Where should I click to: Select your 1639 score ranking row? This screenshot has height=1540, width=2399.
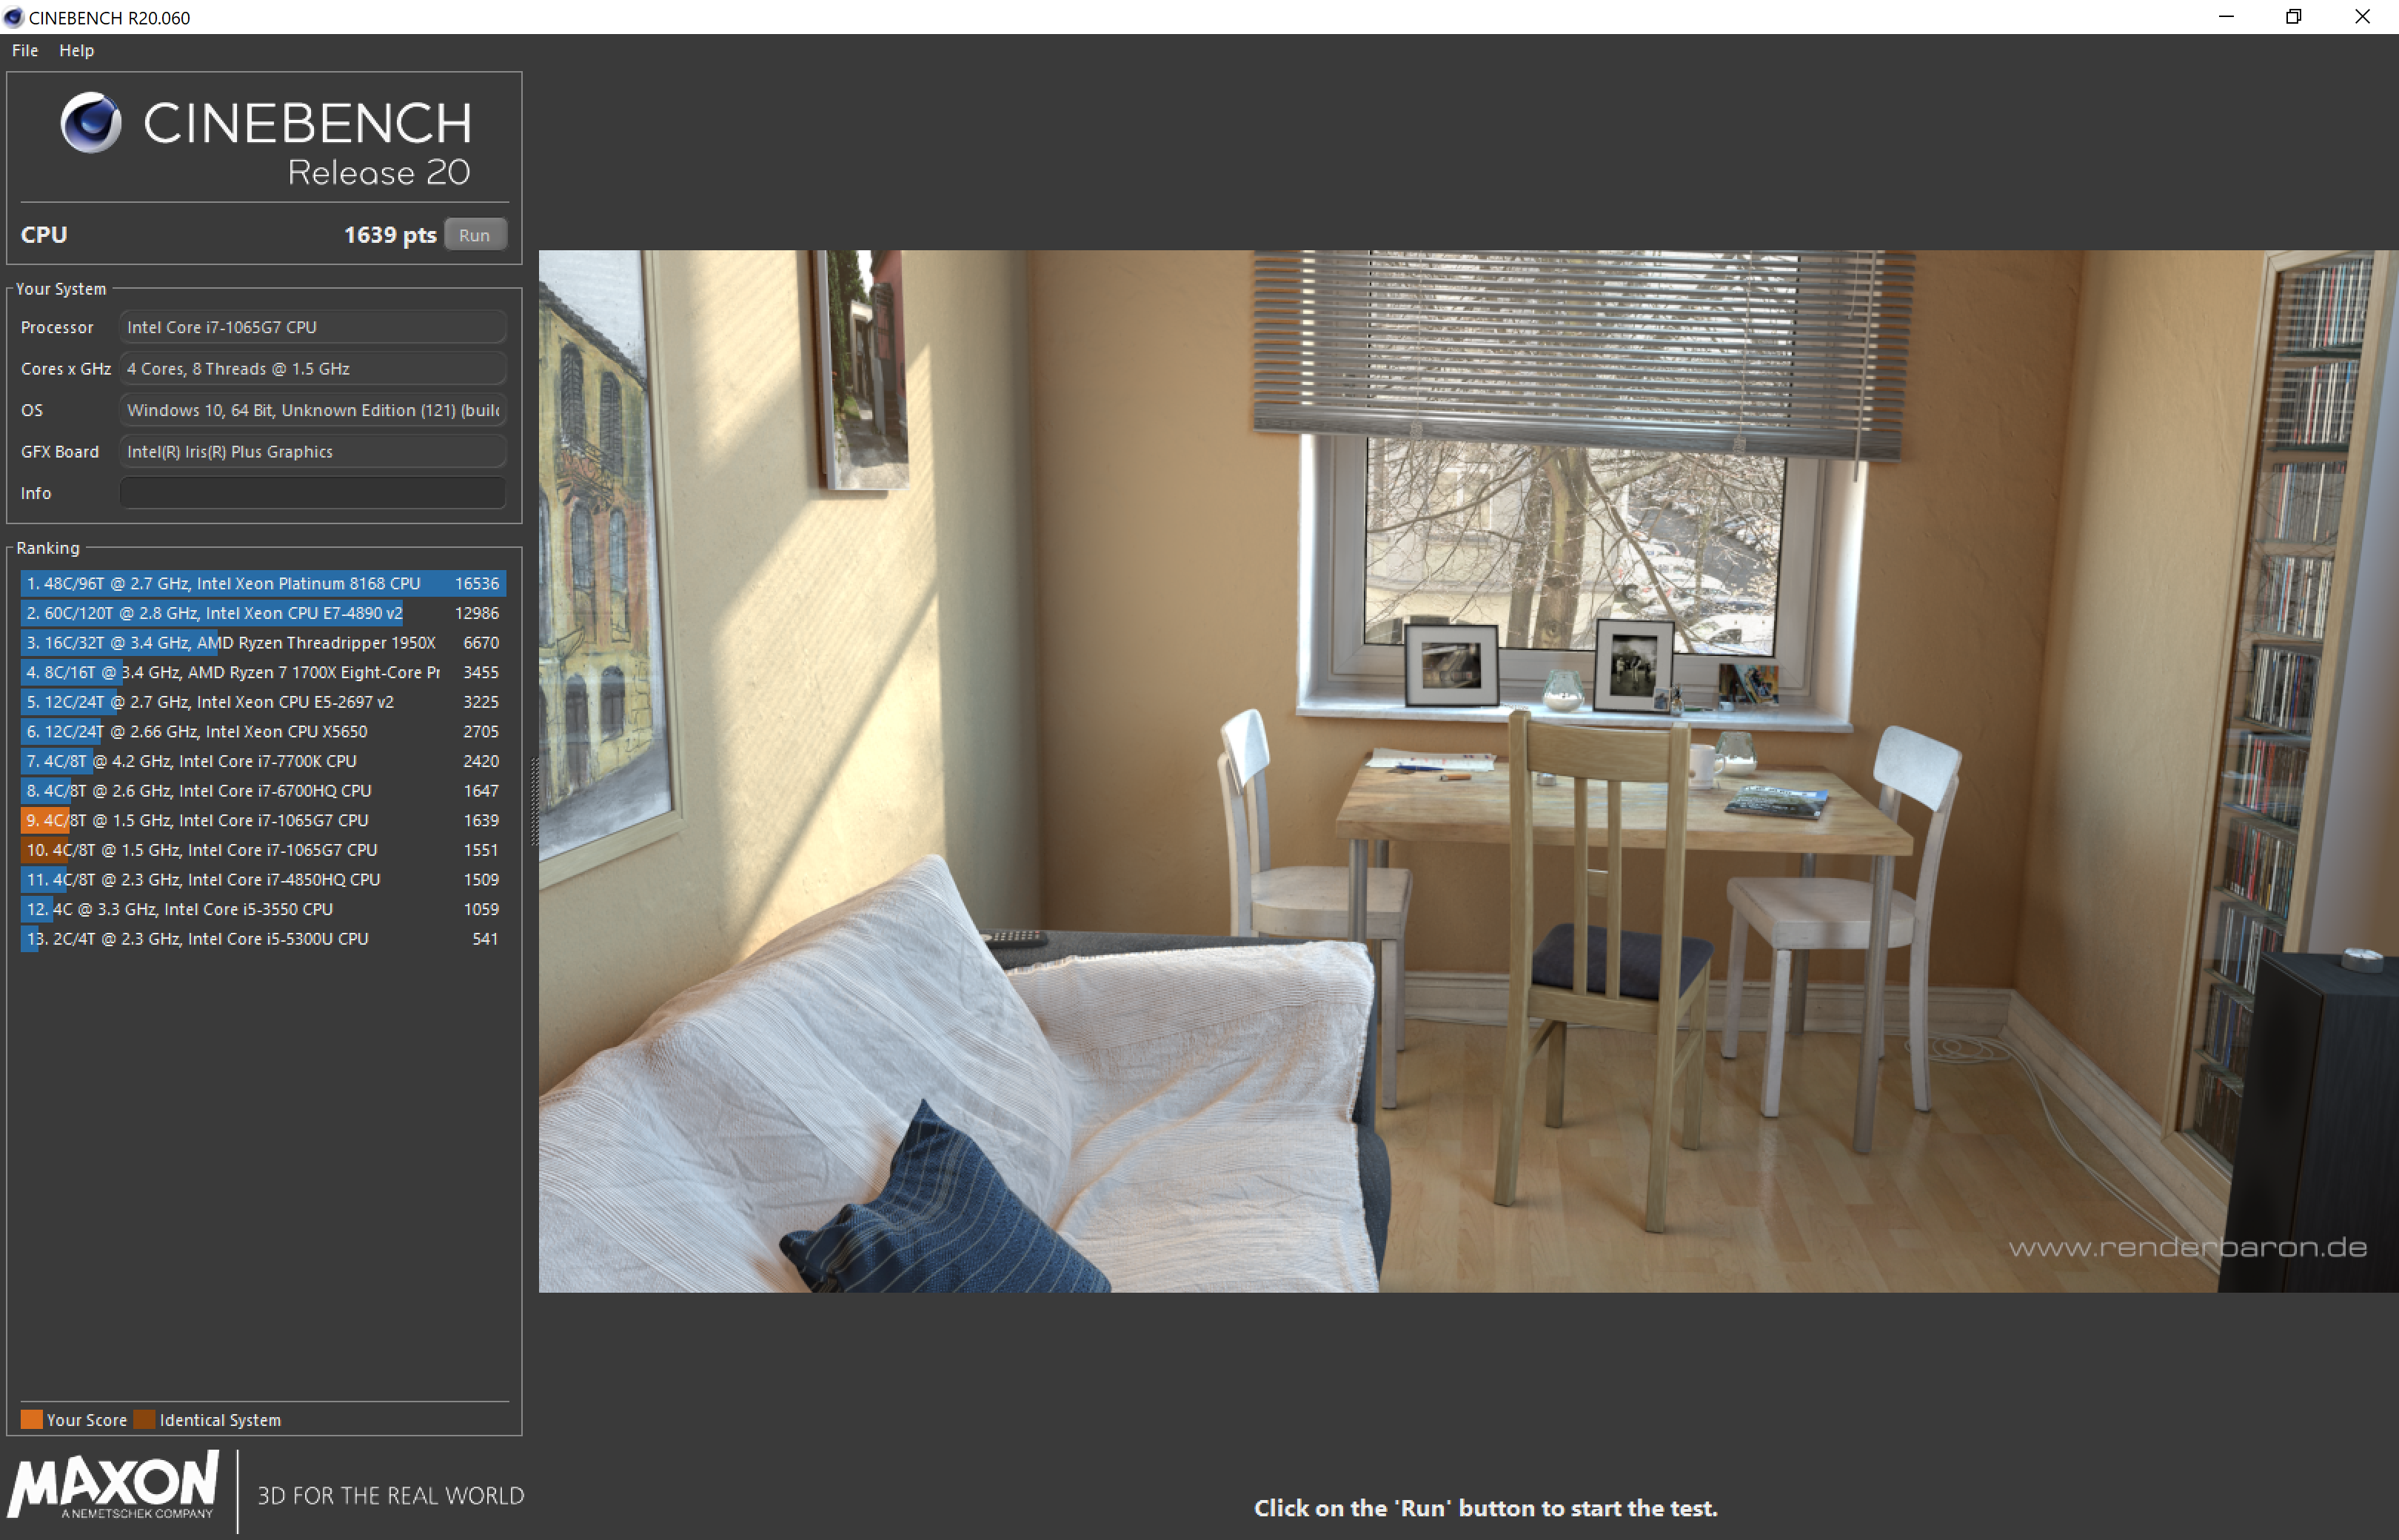point(262,820)
